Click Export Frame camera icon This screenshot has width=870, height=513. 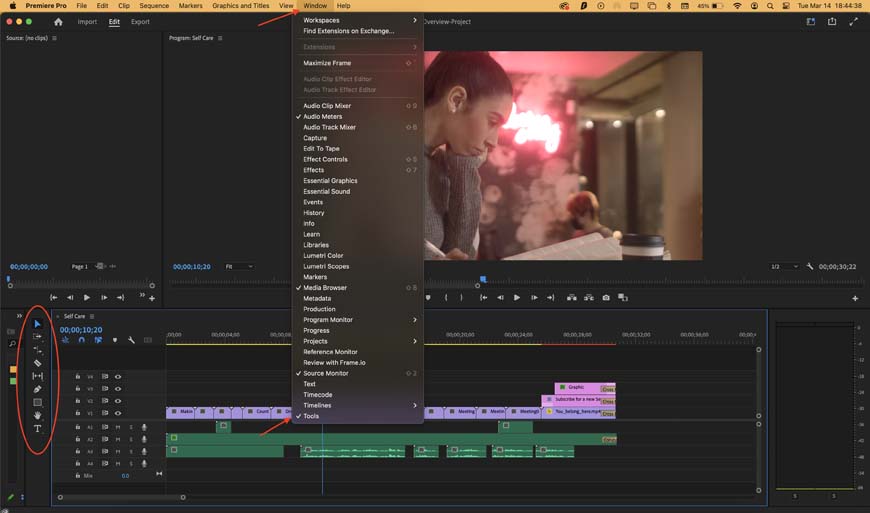click(605, 297)
